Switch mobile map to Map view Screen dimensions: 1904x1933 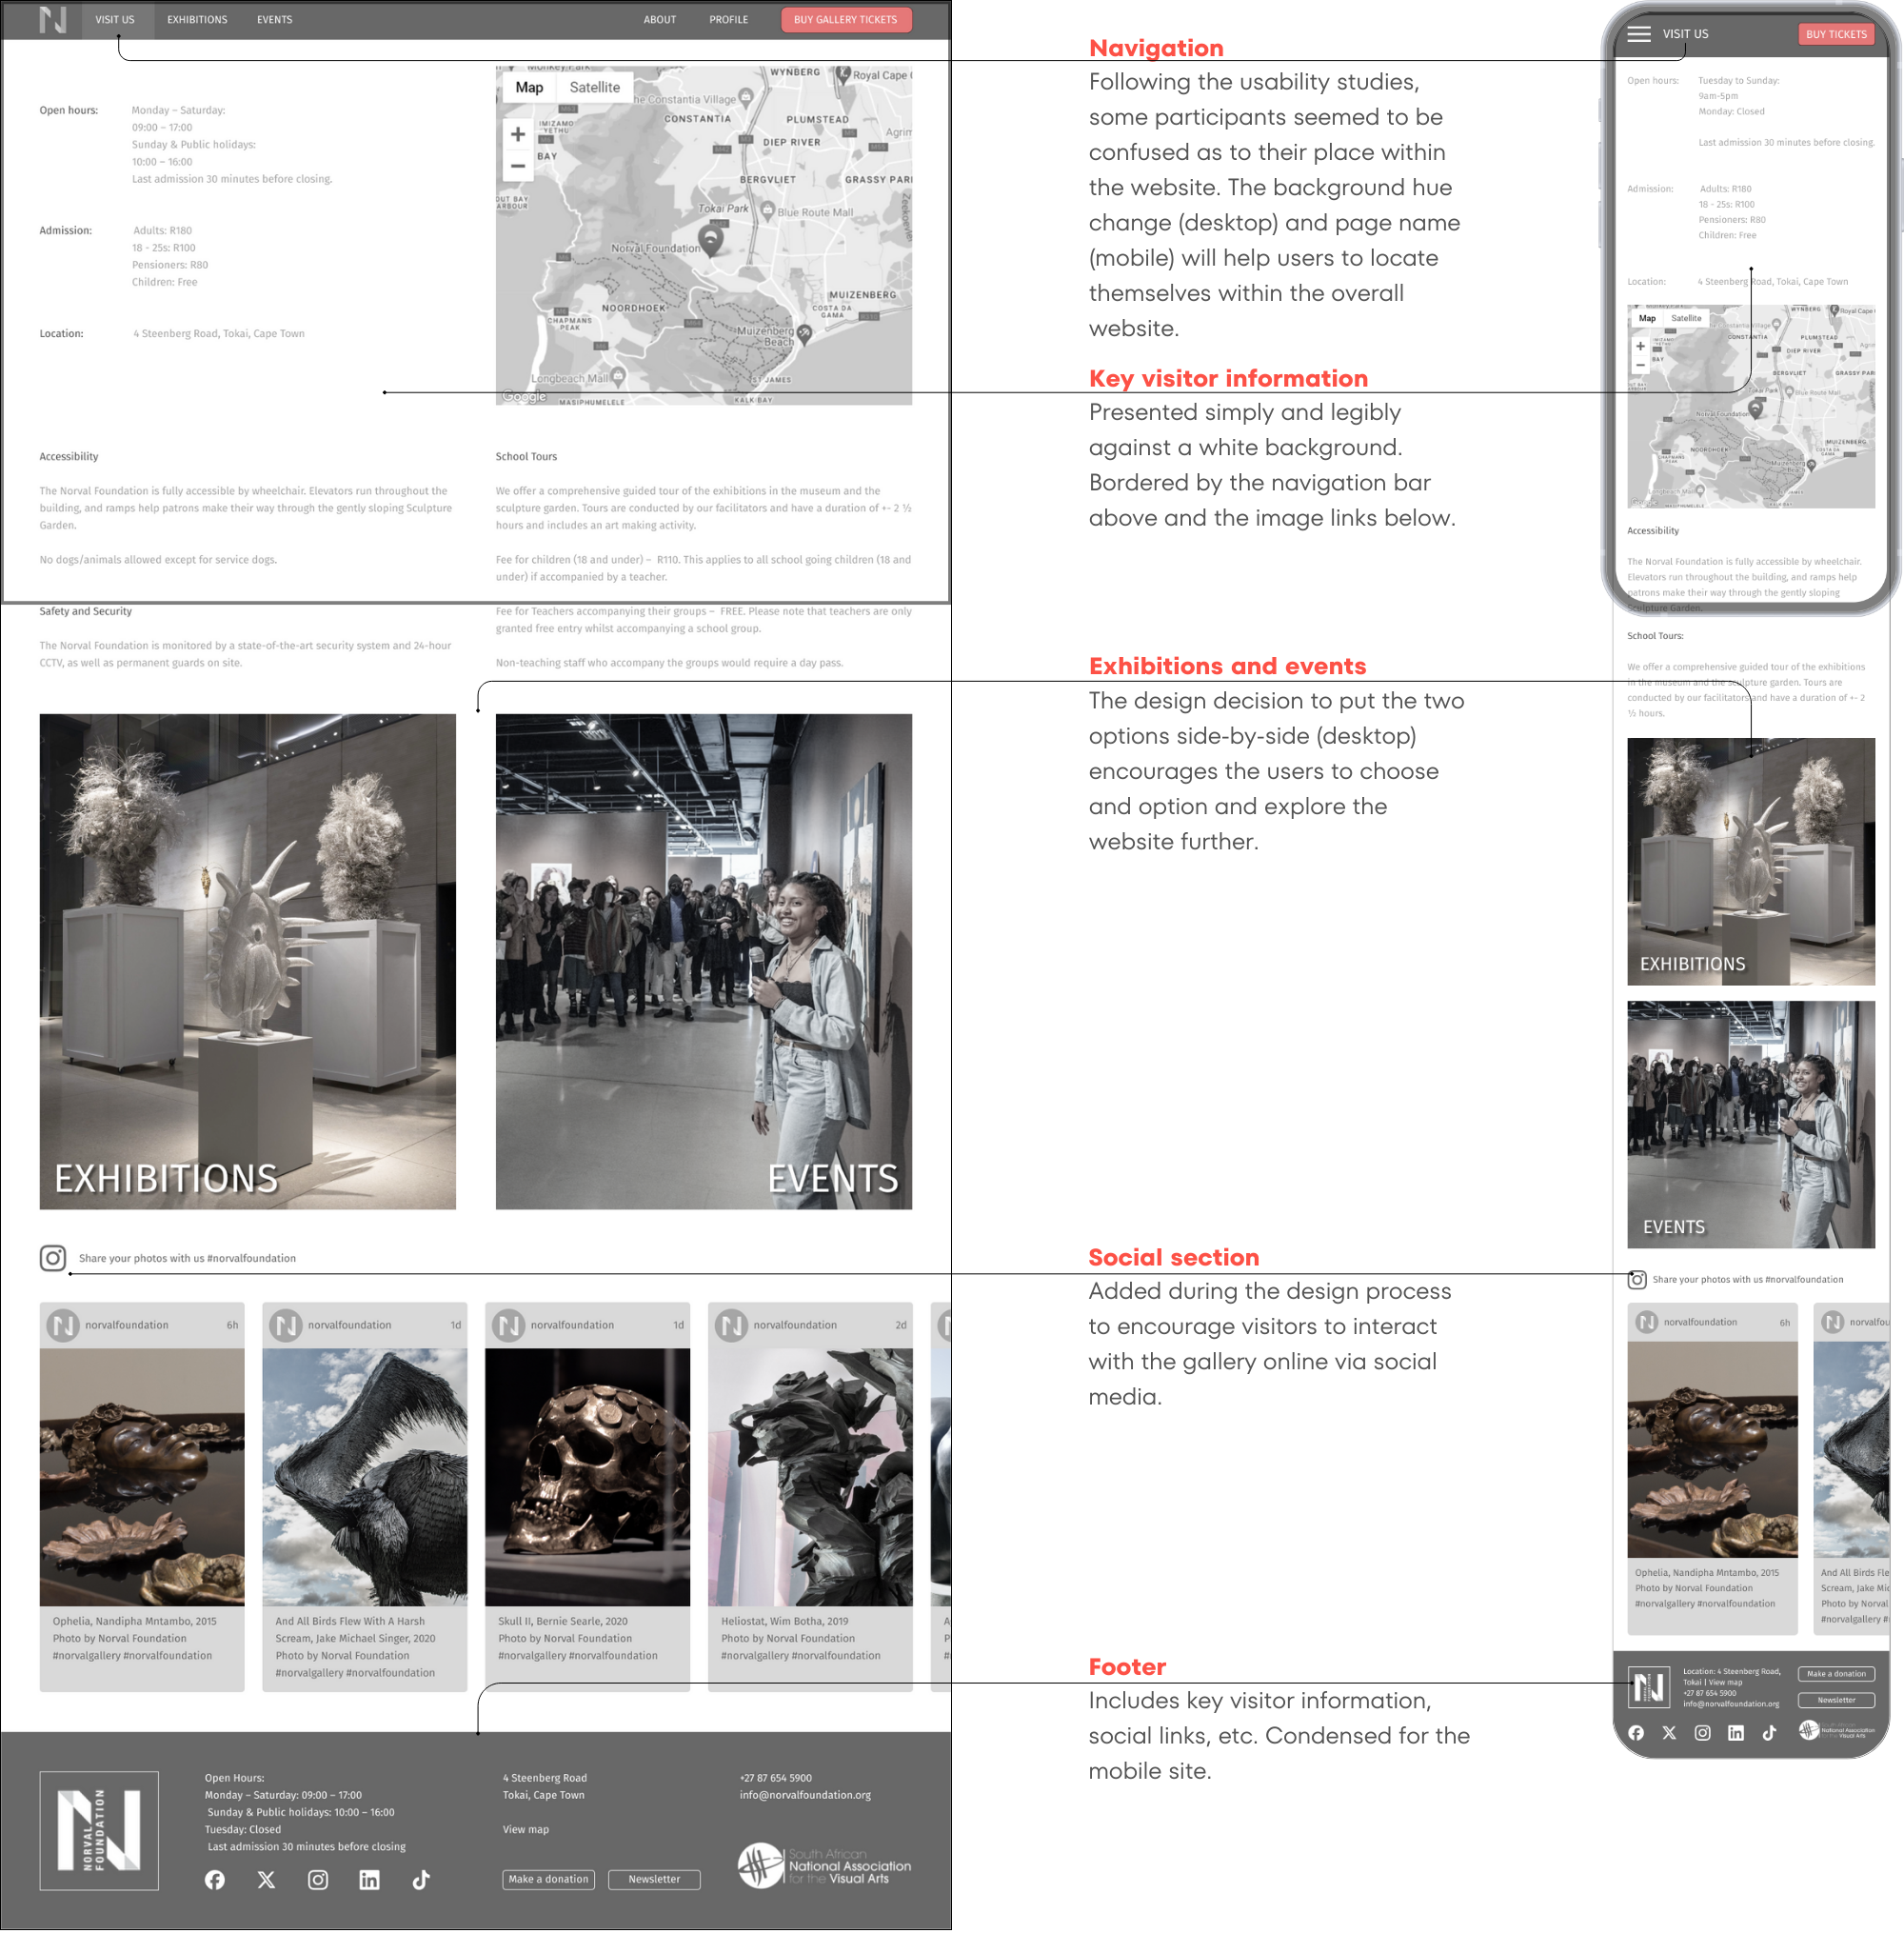pos(1647,318)
